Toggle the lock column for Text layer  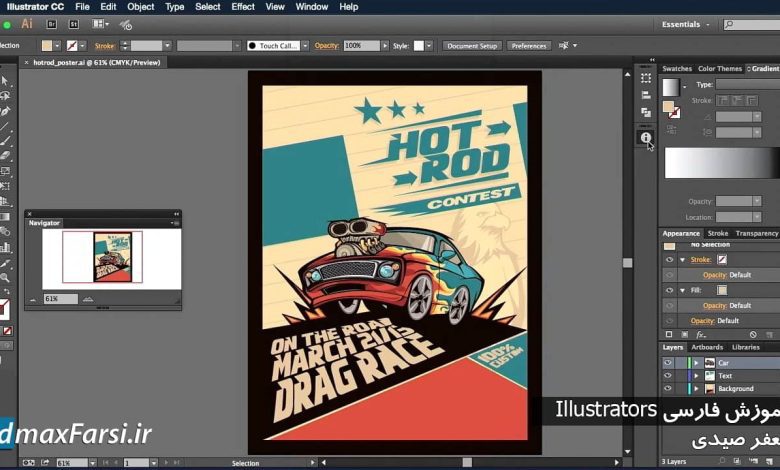pyautogui.click(x=681, y=376)
